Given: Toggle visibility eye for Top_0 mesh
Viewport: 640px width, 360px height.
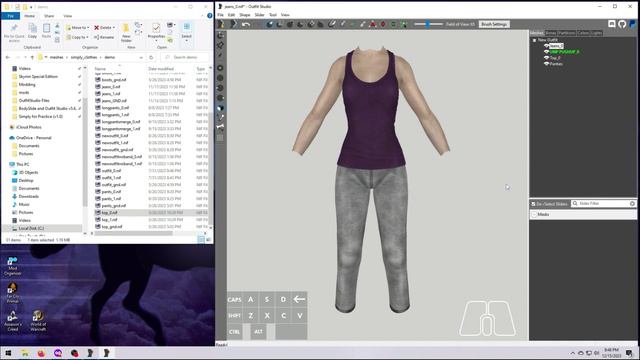Looking at the screenshot, I should pos(547,58).
